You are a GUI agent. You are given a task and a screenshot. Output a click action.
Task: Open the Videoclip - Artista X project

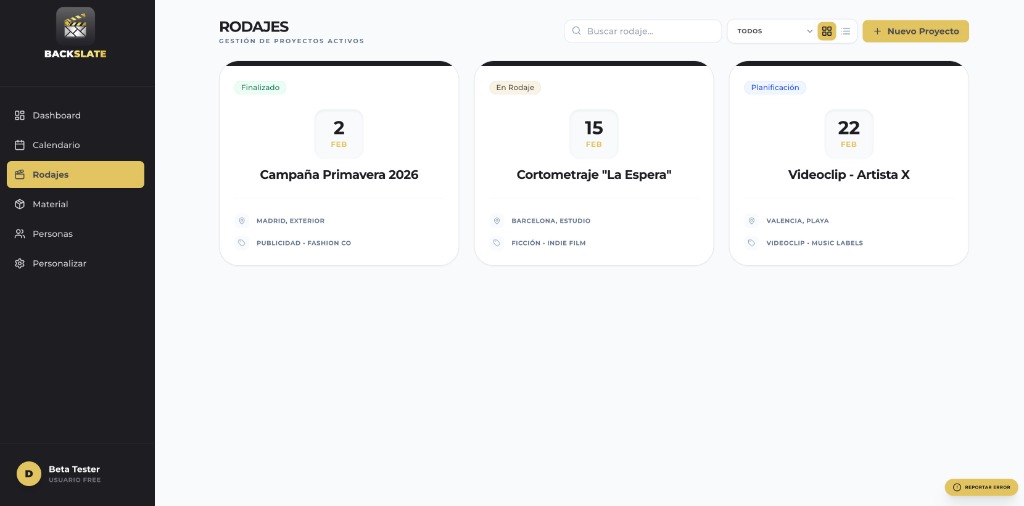click(x=848, y=175)
